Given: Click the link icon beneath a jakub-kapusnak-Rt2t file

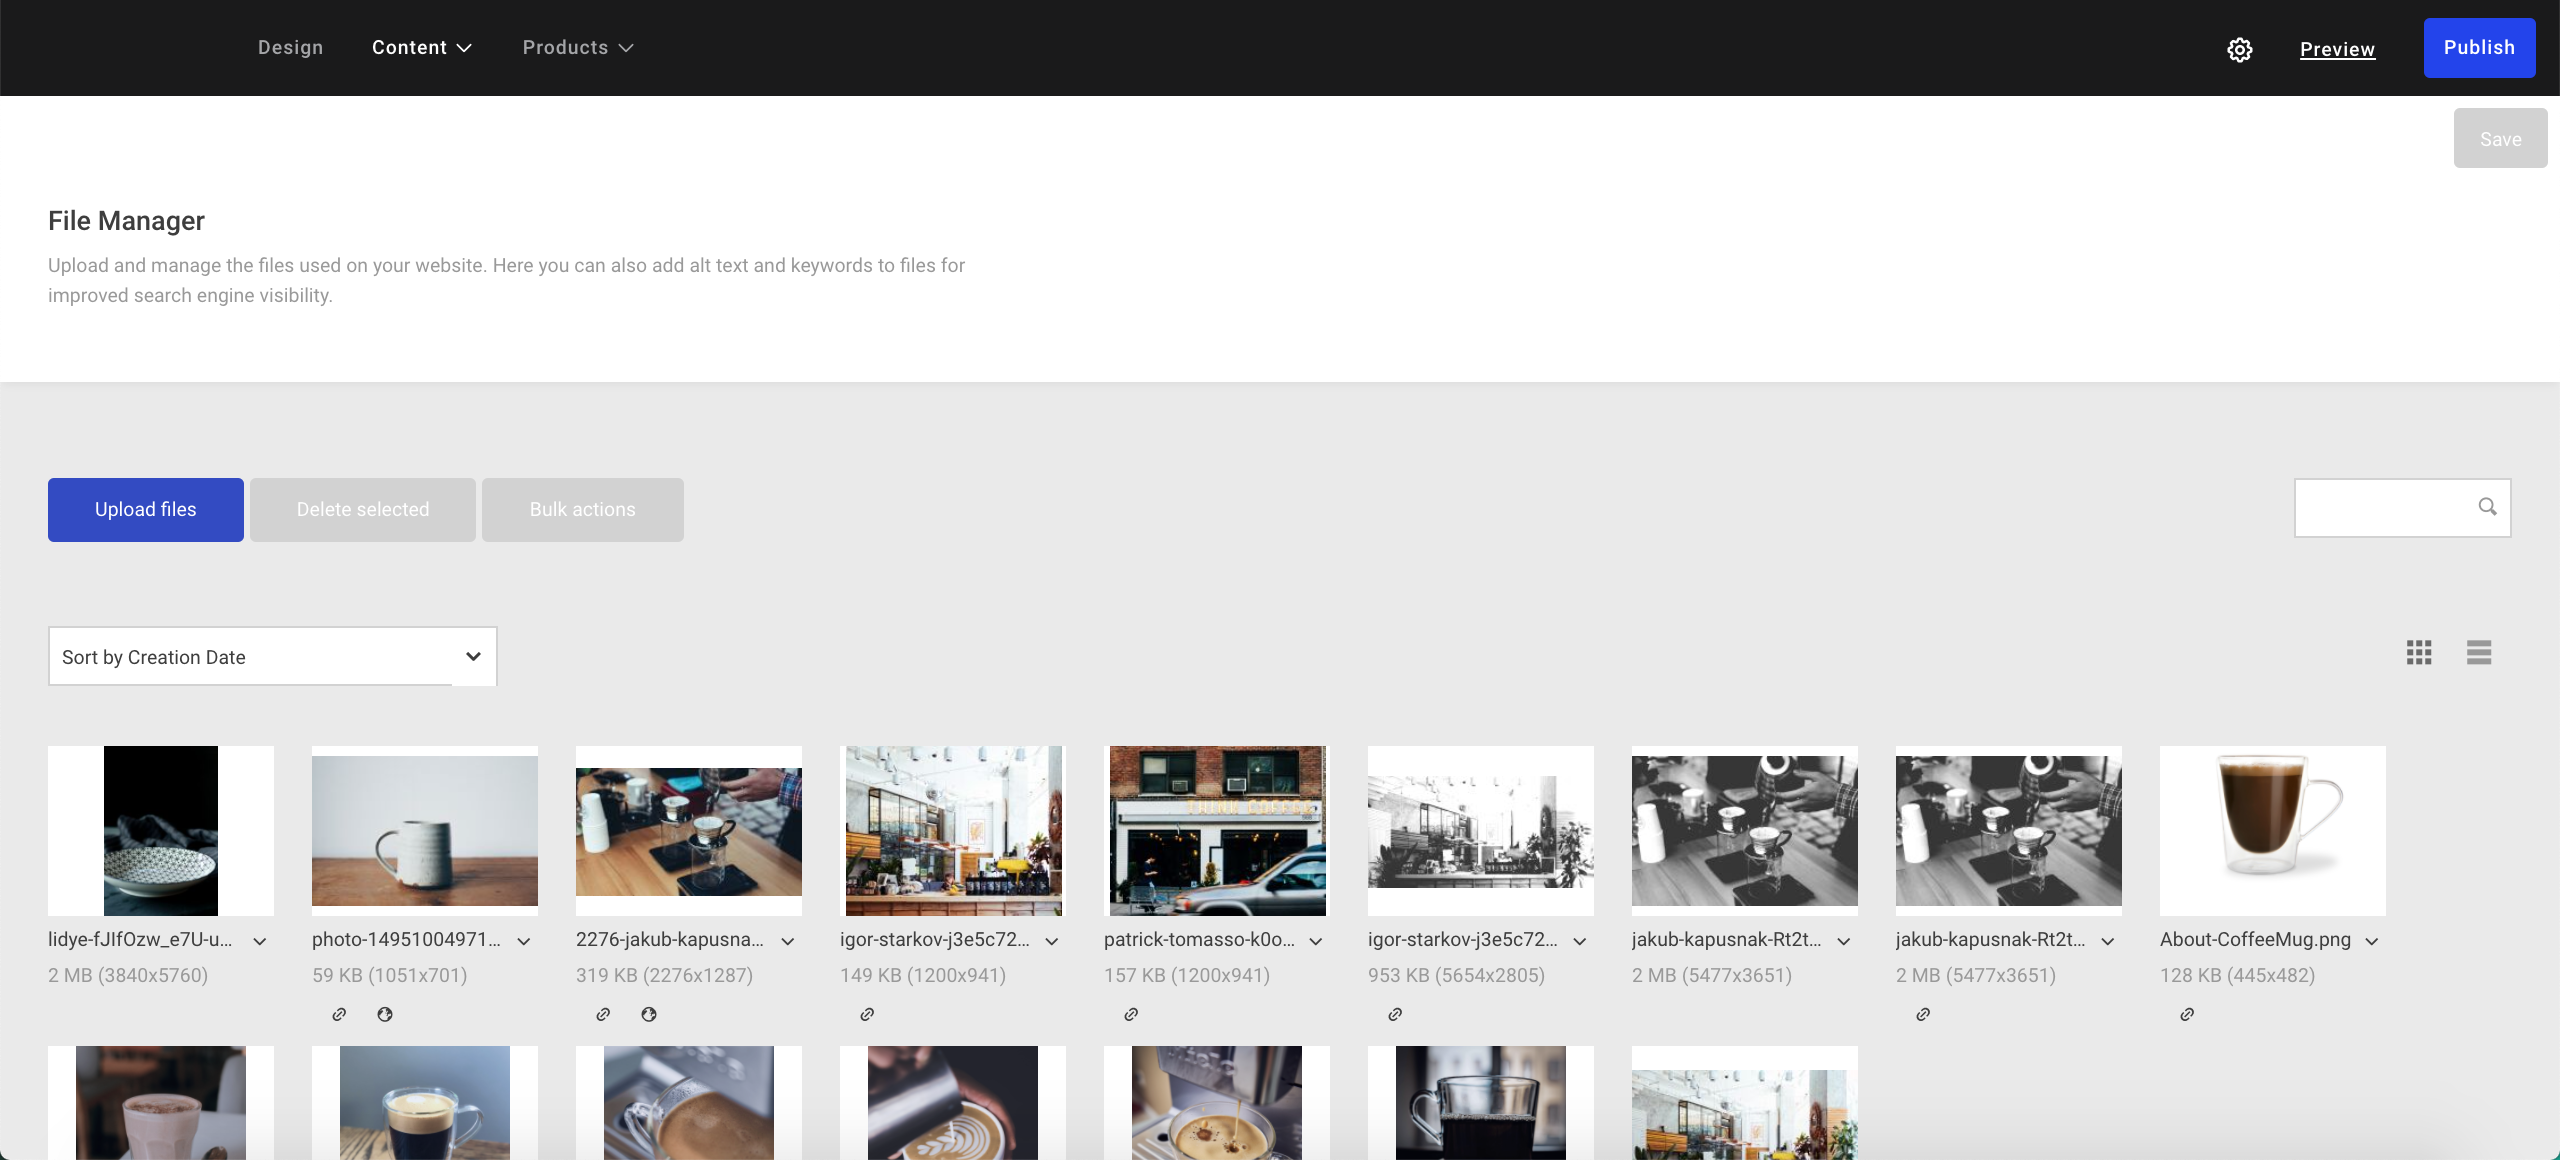Looking at the screenshot, I should [1923, 1014].
